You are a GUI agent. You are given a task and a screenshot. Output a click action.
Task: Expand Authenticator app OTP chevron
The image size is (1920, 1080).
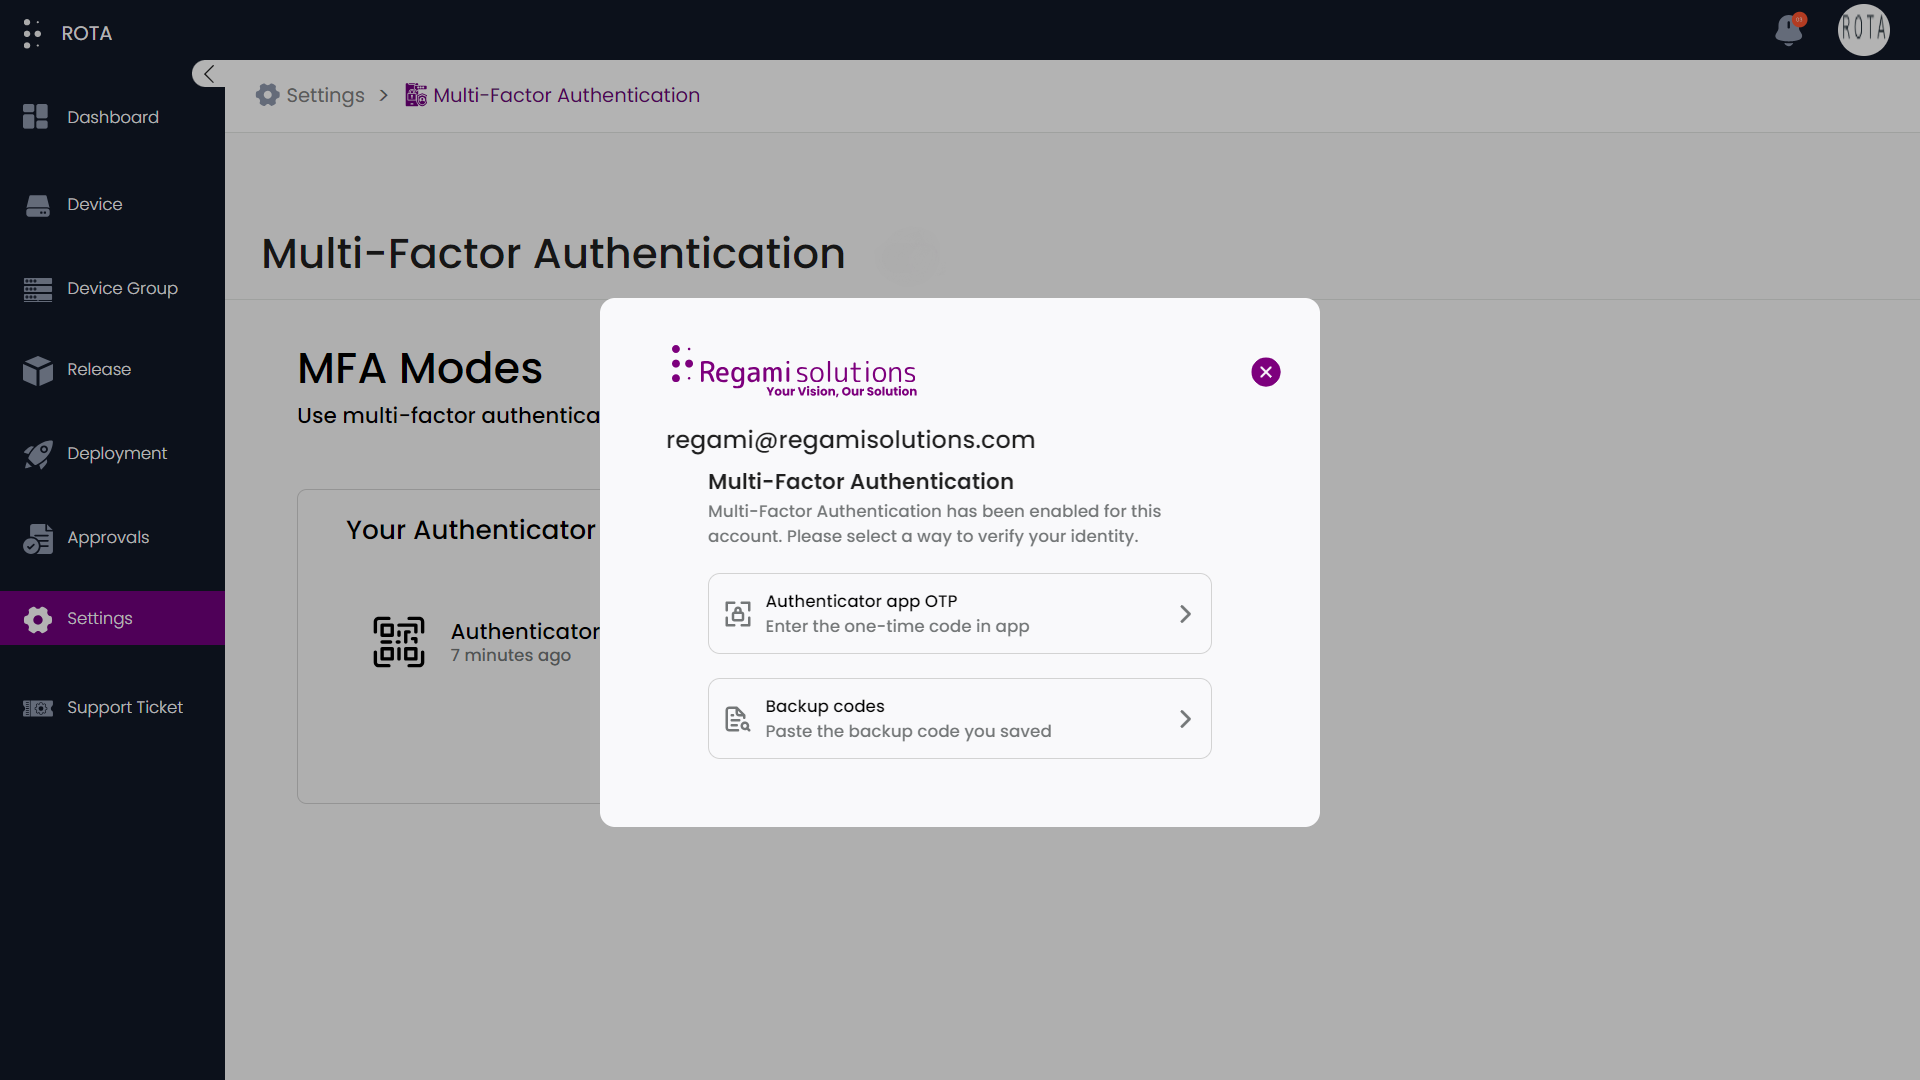point(1185,614)
